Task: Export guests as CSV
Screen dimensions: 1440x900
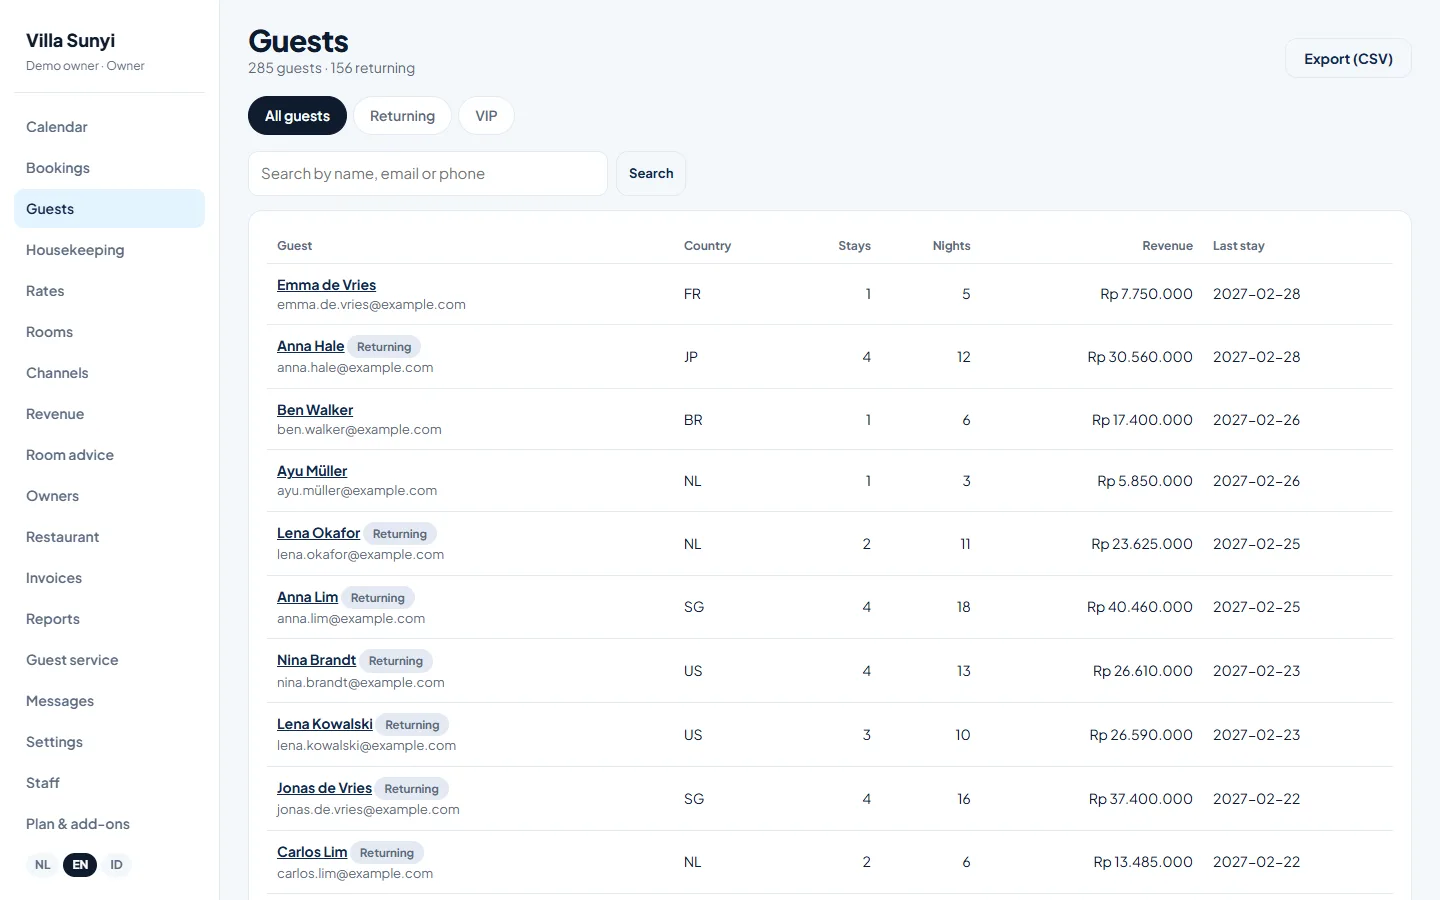Action: pos(1348,59)
